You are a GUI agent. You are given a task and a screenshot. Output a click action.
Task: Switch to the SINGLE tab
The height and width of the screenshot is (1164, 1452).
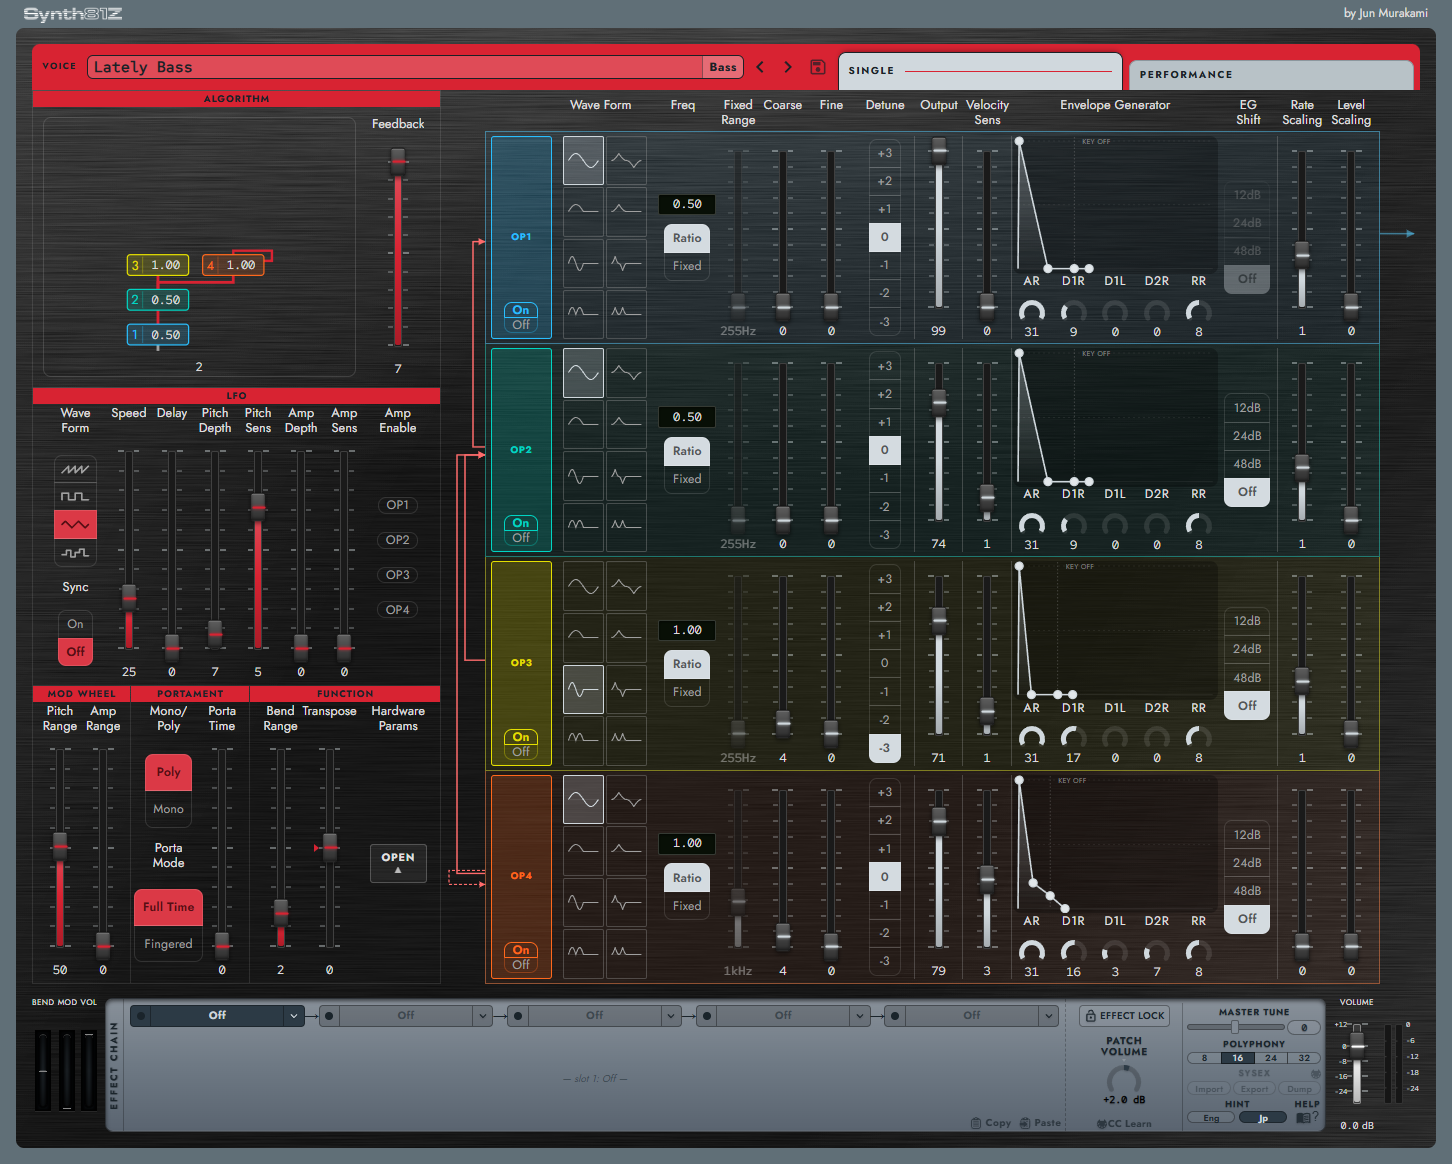click(980, 71)
